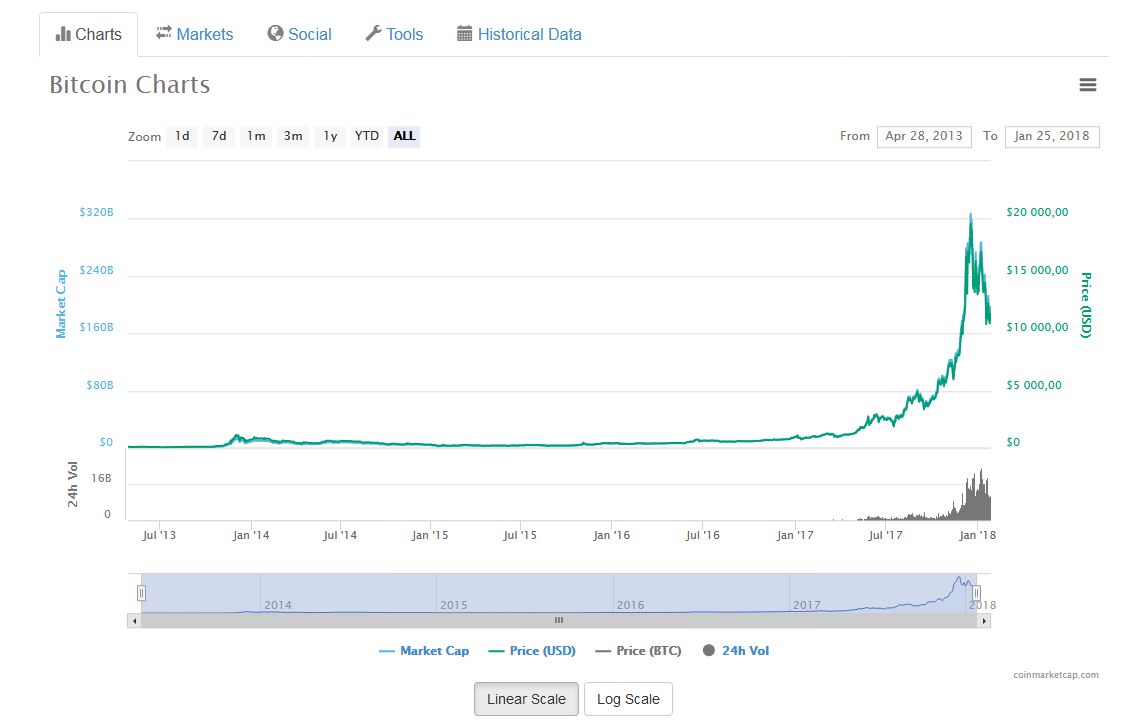Hide the Price (USD) series via legend
This screenshot has width=1147, height=726.
click(532, 651)
